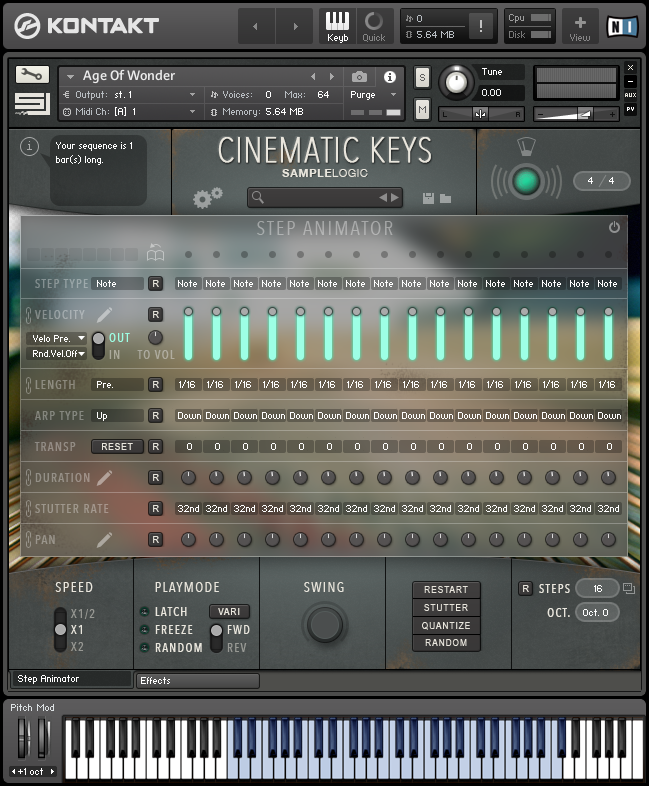The width and height of the screenshot is (649, 786).
Task: Select previous preset arrow in search bar
Action: point(383,198)
